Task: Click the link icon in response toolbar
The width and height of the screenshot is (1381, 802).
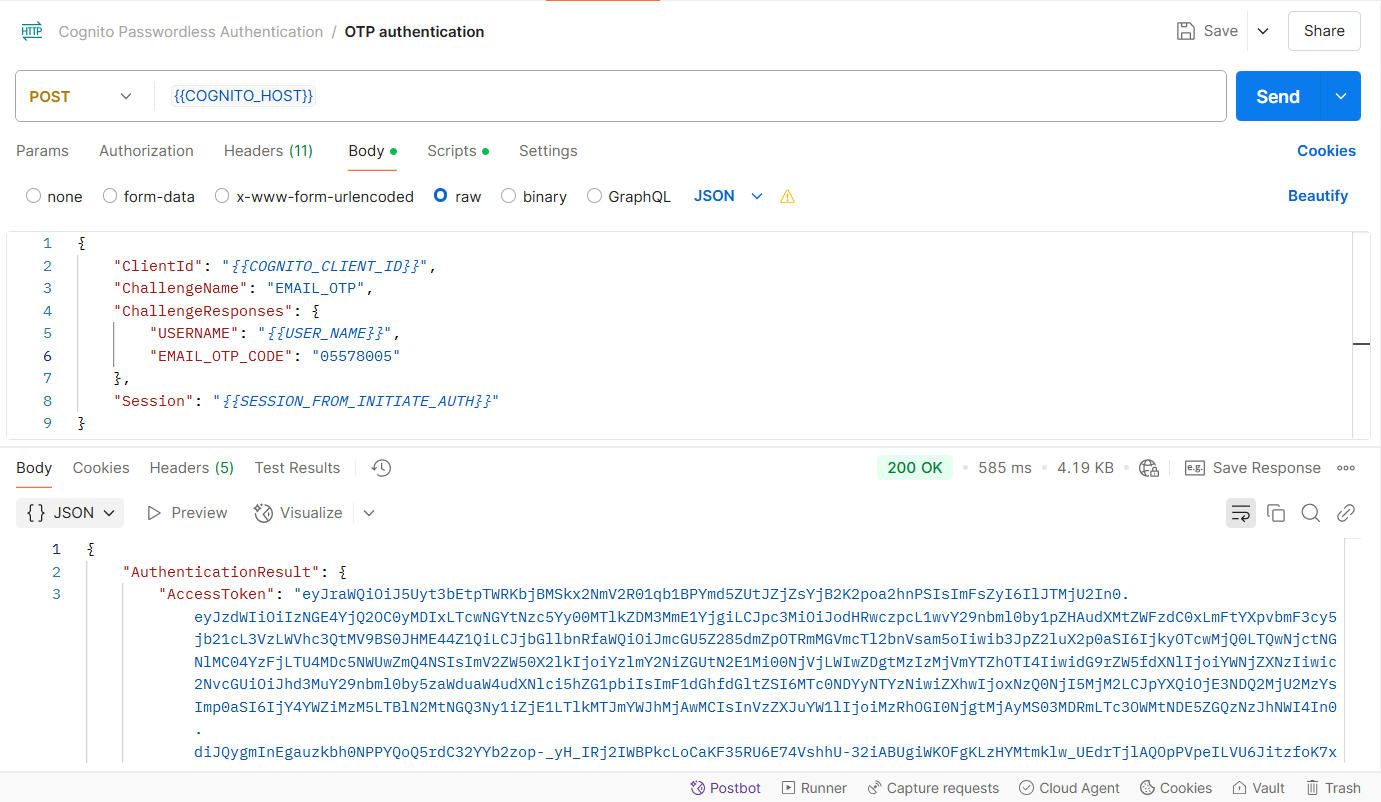Action: click(x=1345, y=513)
